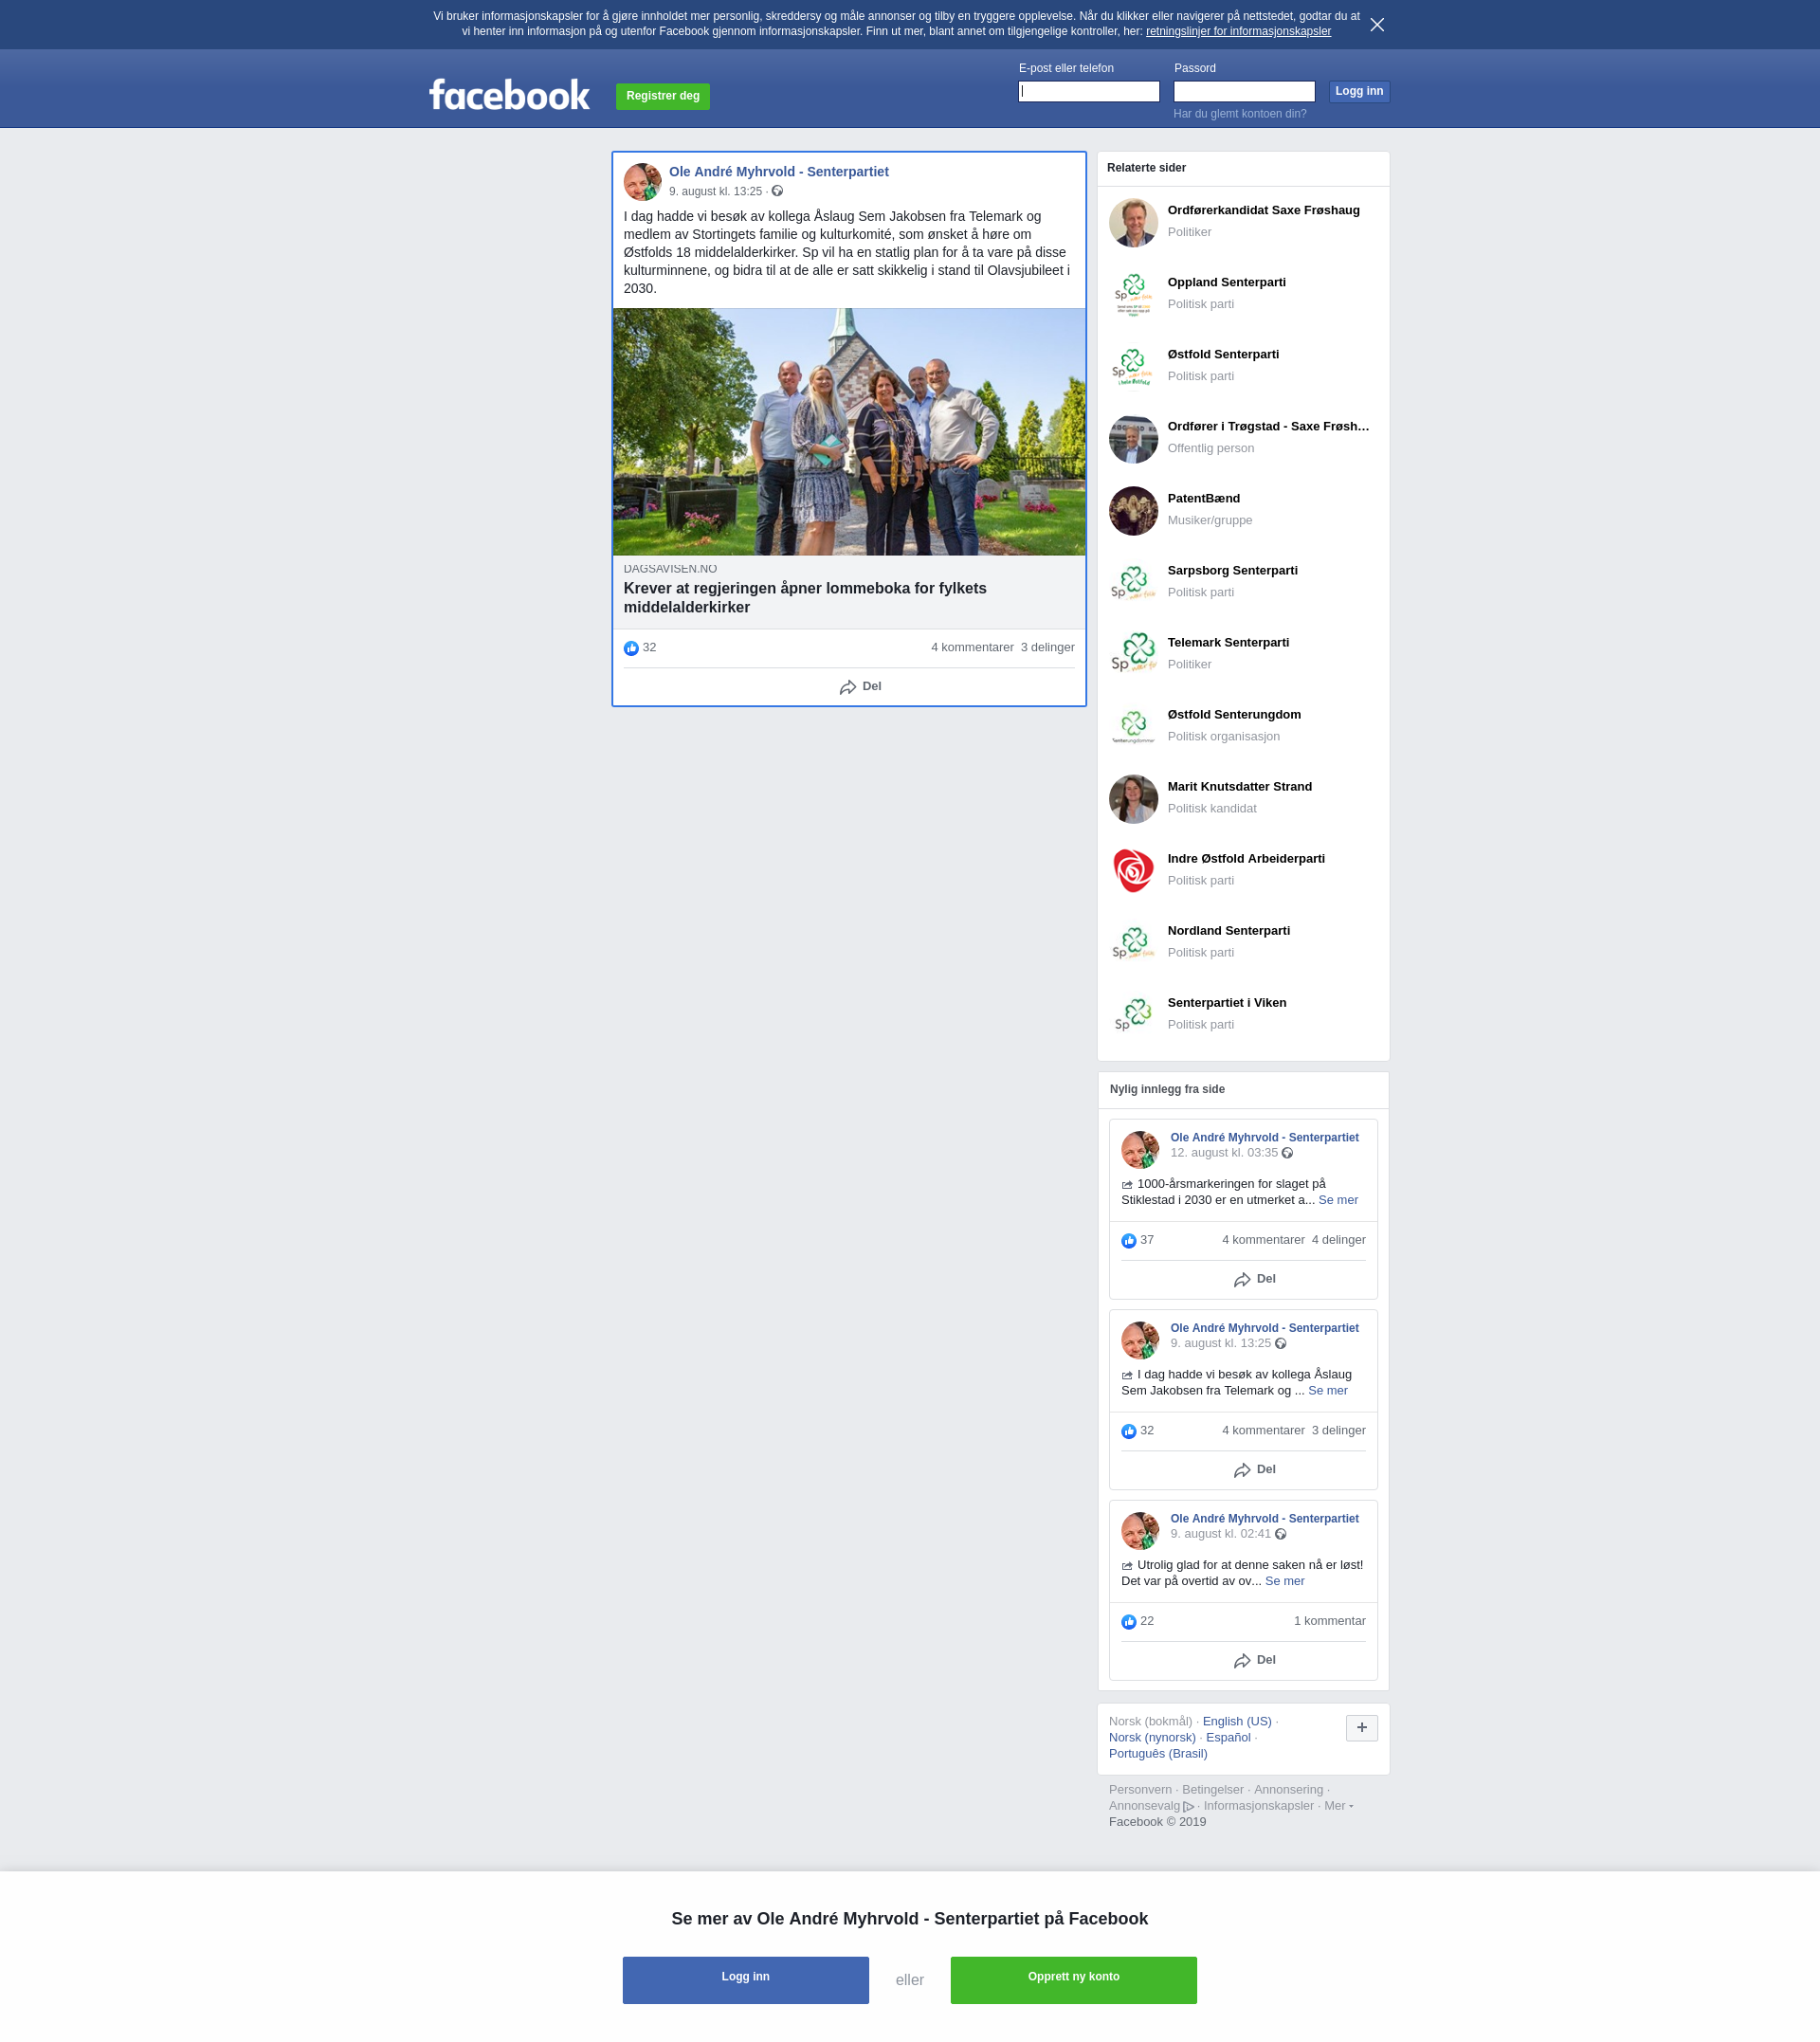Click the Facebook logo

point(509,96)
